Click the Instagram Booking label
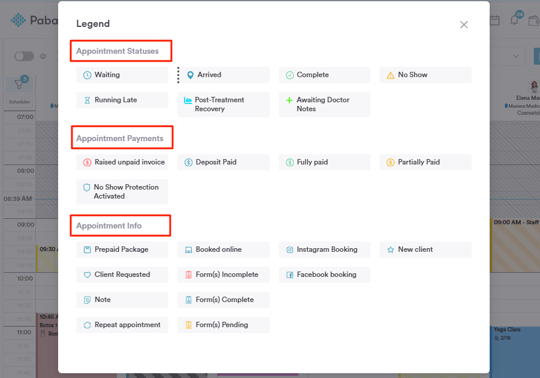The height and width of the screenshot is (378, 540). click(327, 249)
